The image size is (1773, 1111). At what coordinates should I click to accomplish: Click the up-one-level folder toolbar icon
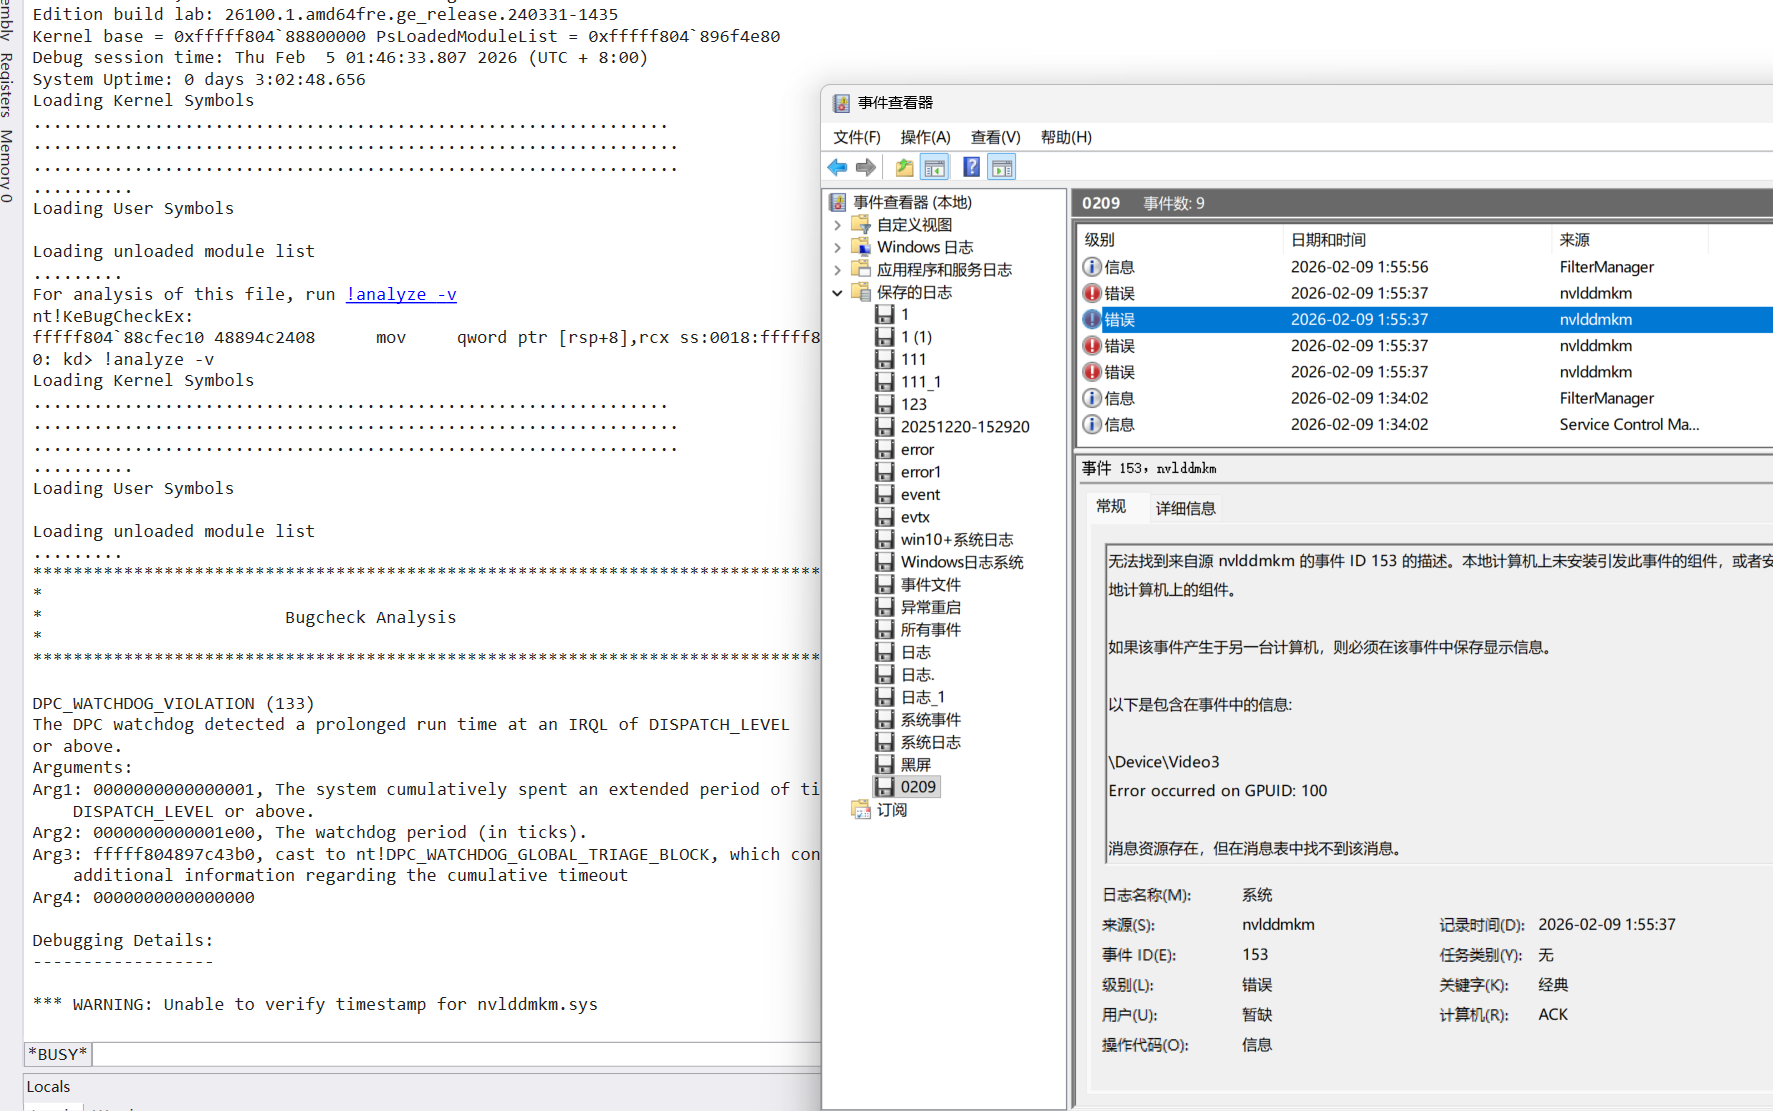pos(904,167)
